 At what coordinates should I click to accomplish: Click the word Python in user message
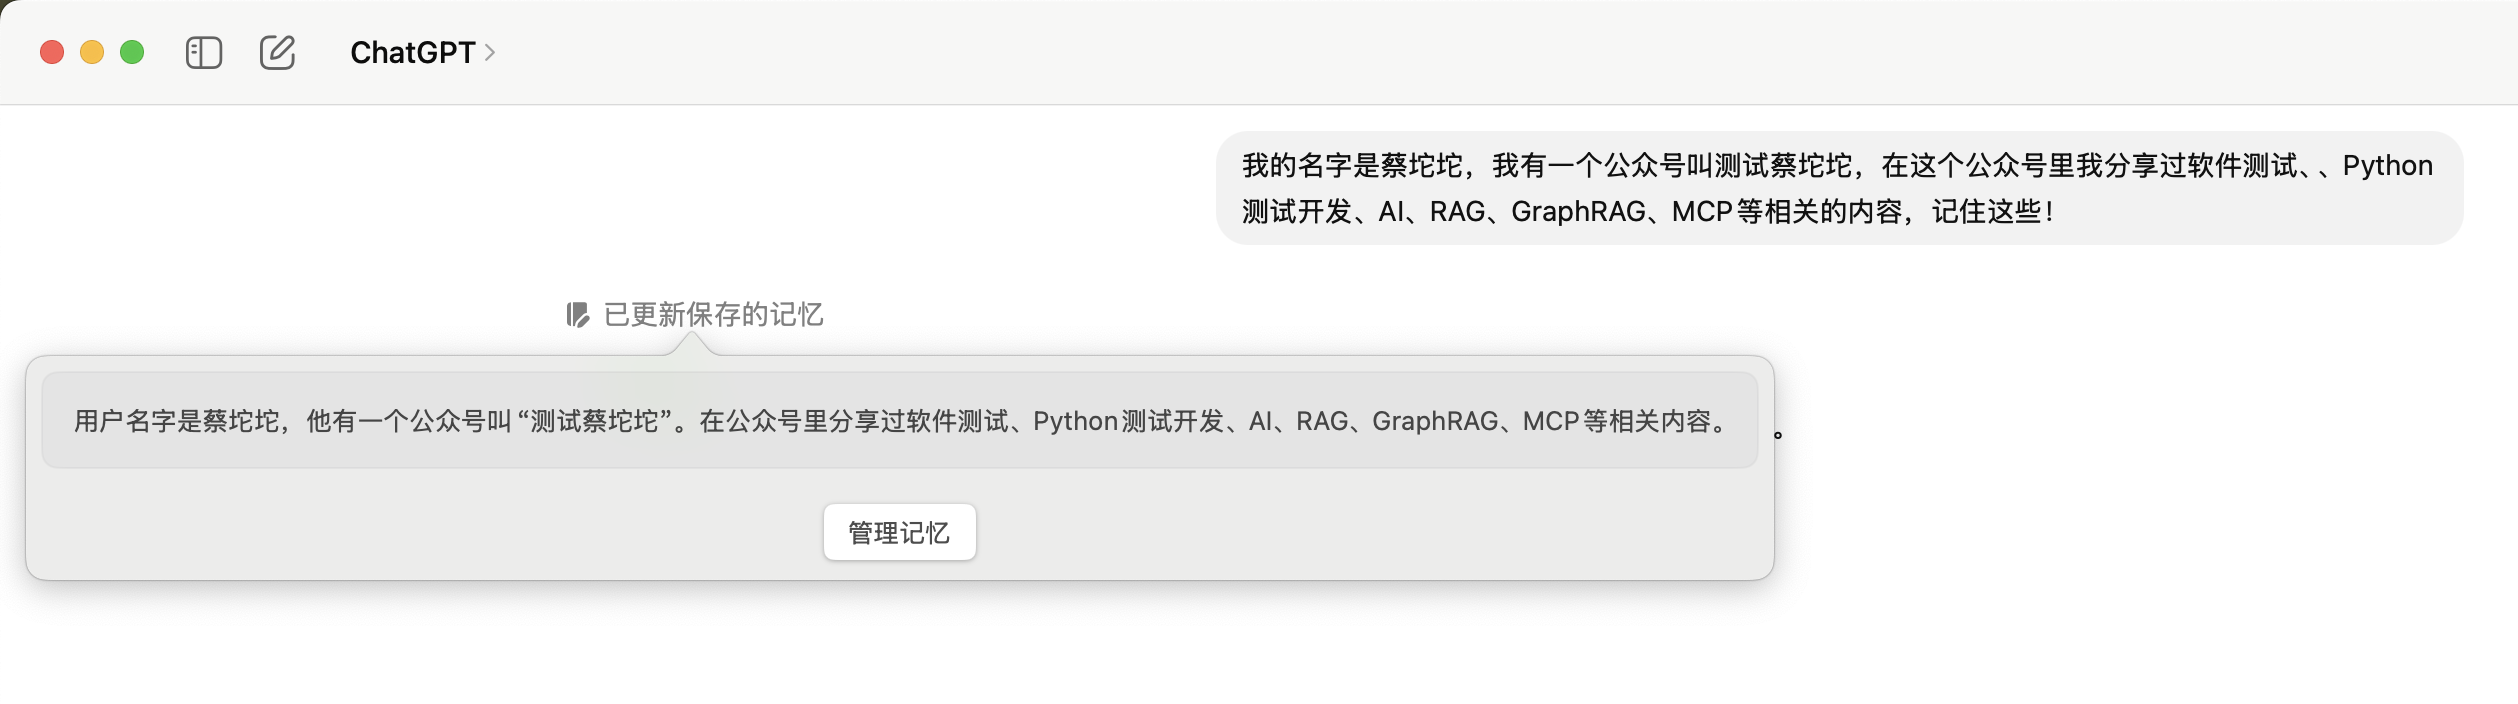2387,165
